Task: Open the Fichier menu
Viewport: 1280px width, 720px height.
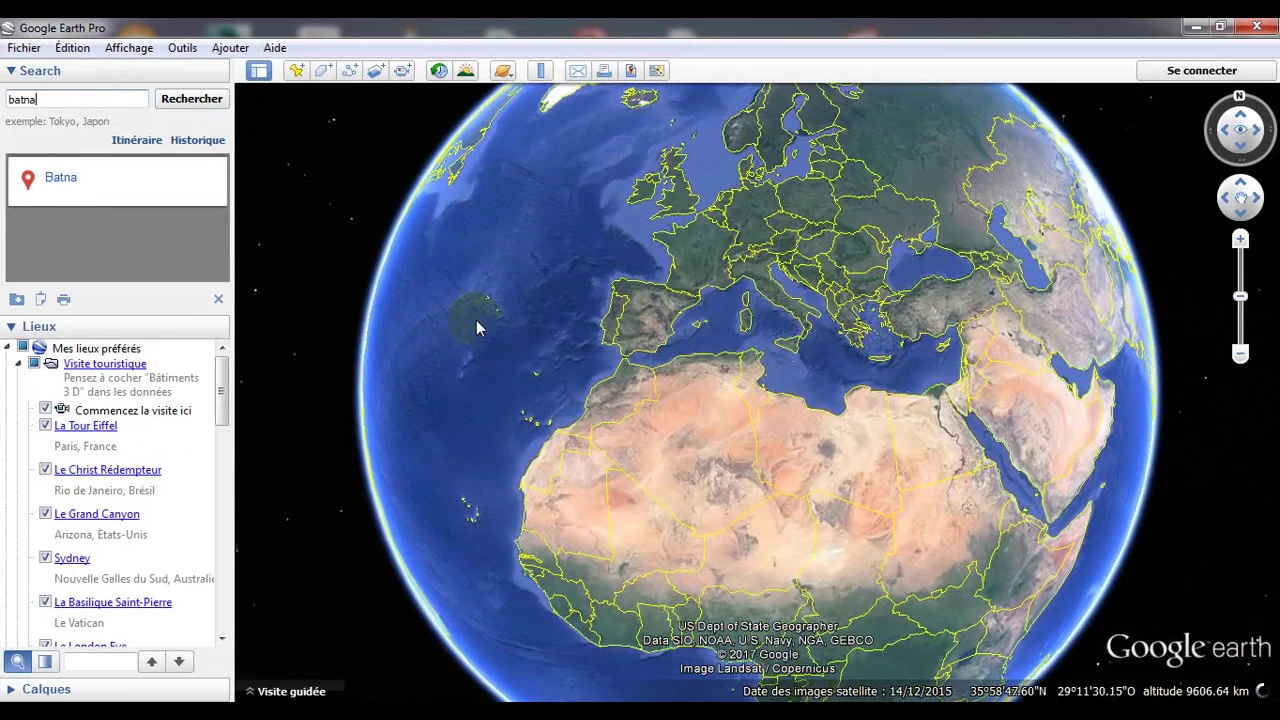Action: [x=24, y=48]
